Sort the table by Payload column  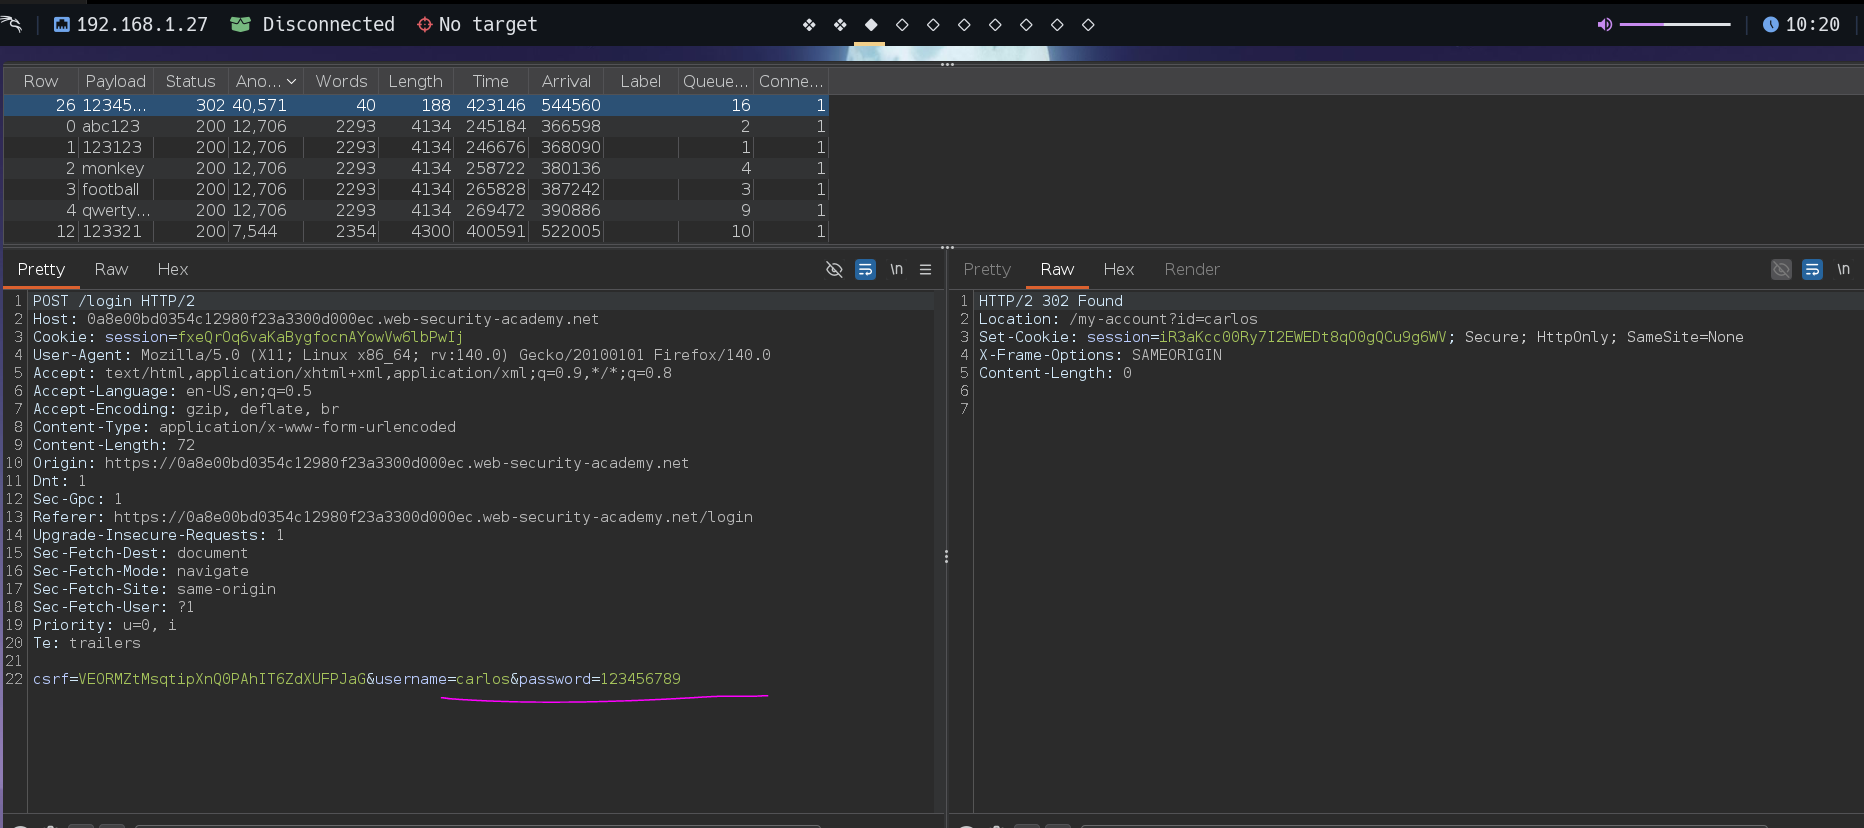(115, 81)
